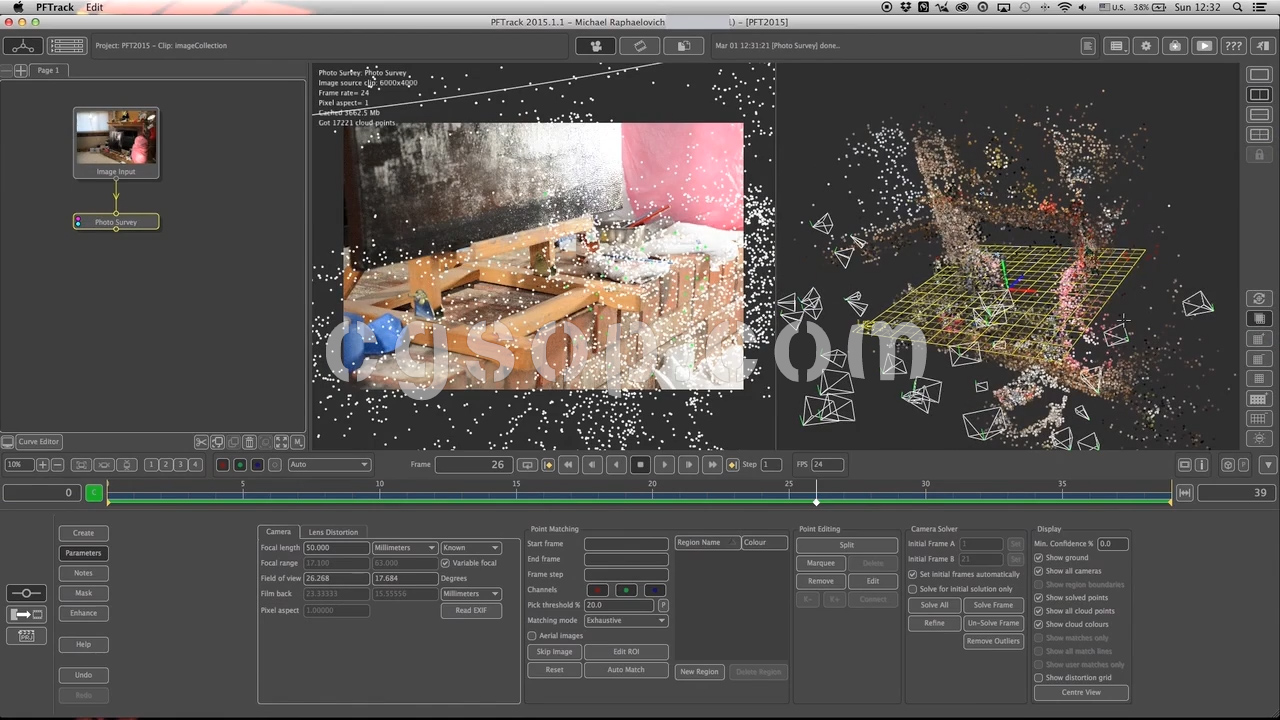
Task: Step one frame backward
Action: coord(592,465)
